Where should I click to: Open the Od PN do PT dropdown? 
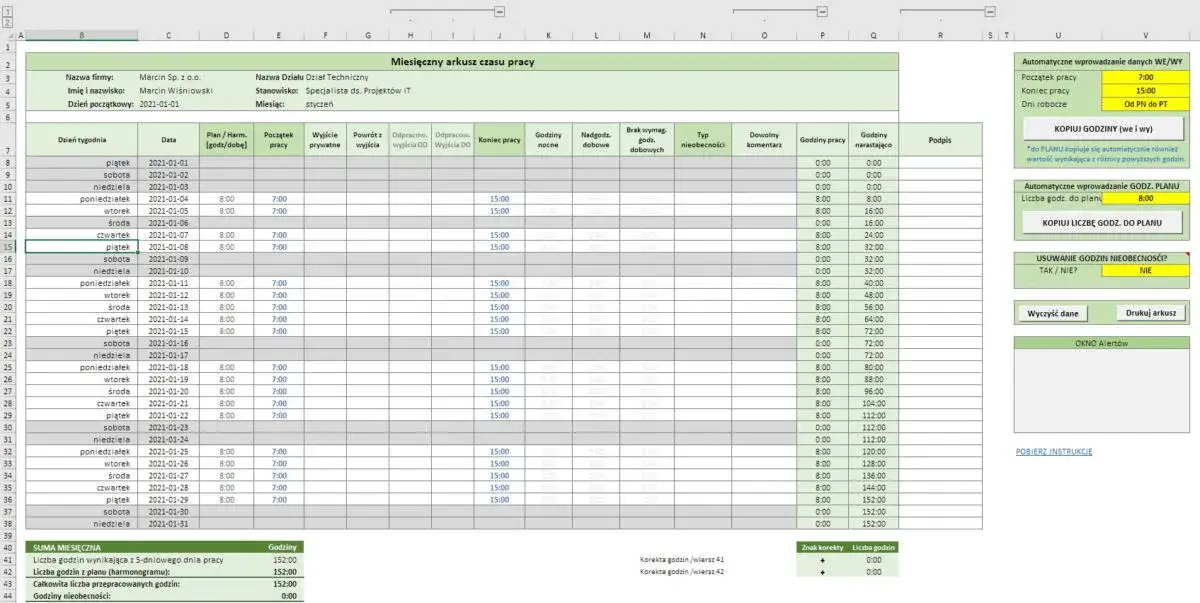[x=1148, y=102]
